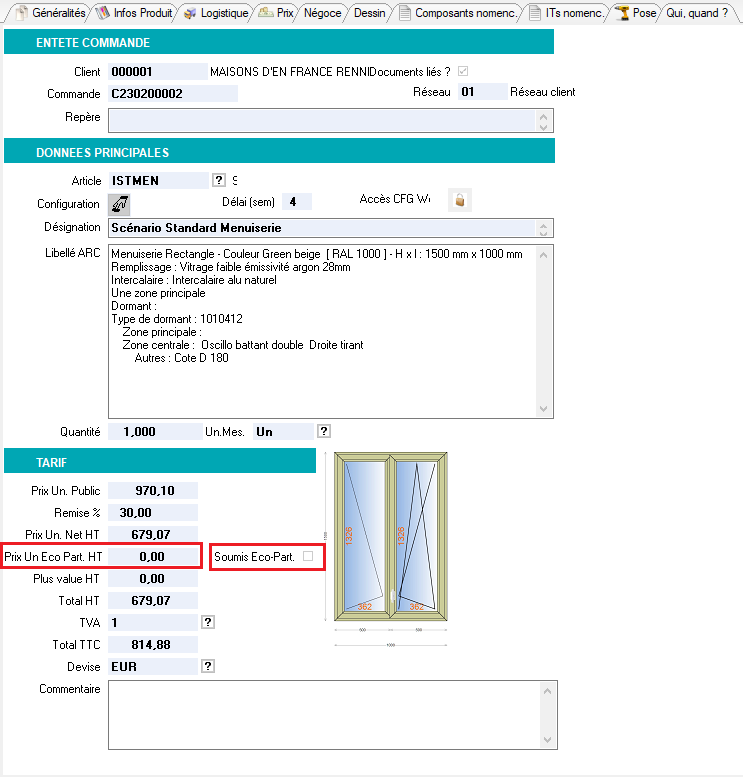Open the Logistique tab
Image resolution: width=743 pixels, height=777 pixels.
[216, 13]
